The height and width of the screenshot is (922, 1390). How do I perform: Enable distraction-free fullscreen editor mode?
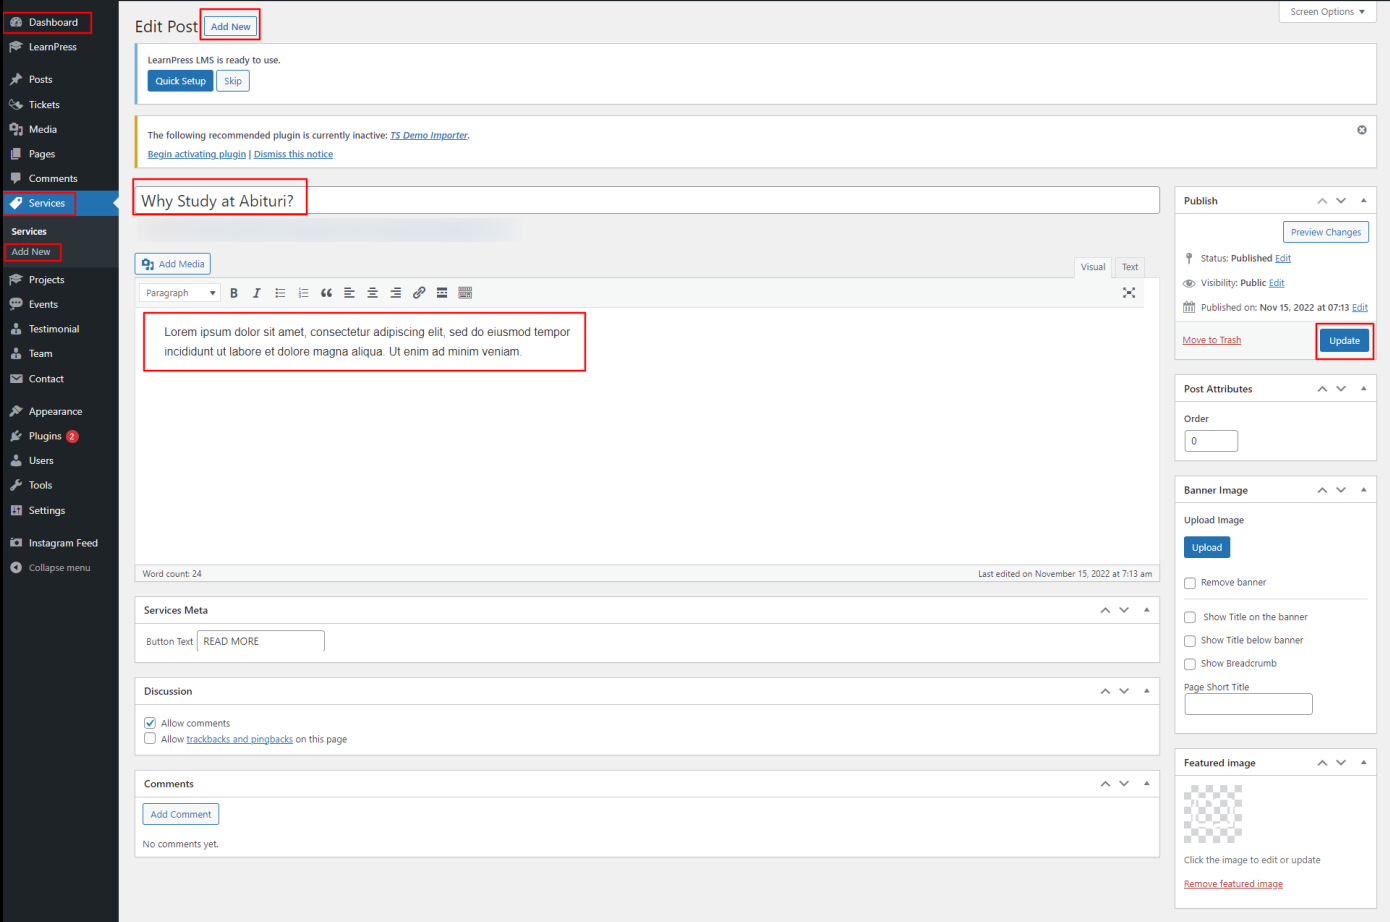(1128, 293)
